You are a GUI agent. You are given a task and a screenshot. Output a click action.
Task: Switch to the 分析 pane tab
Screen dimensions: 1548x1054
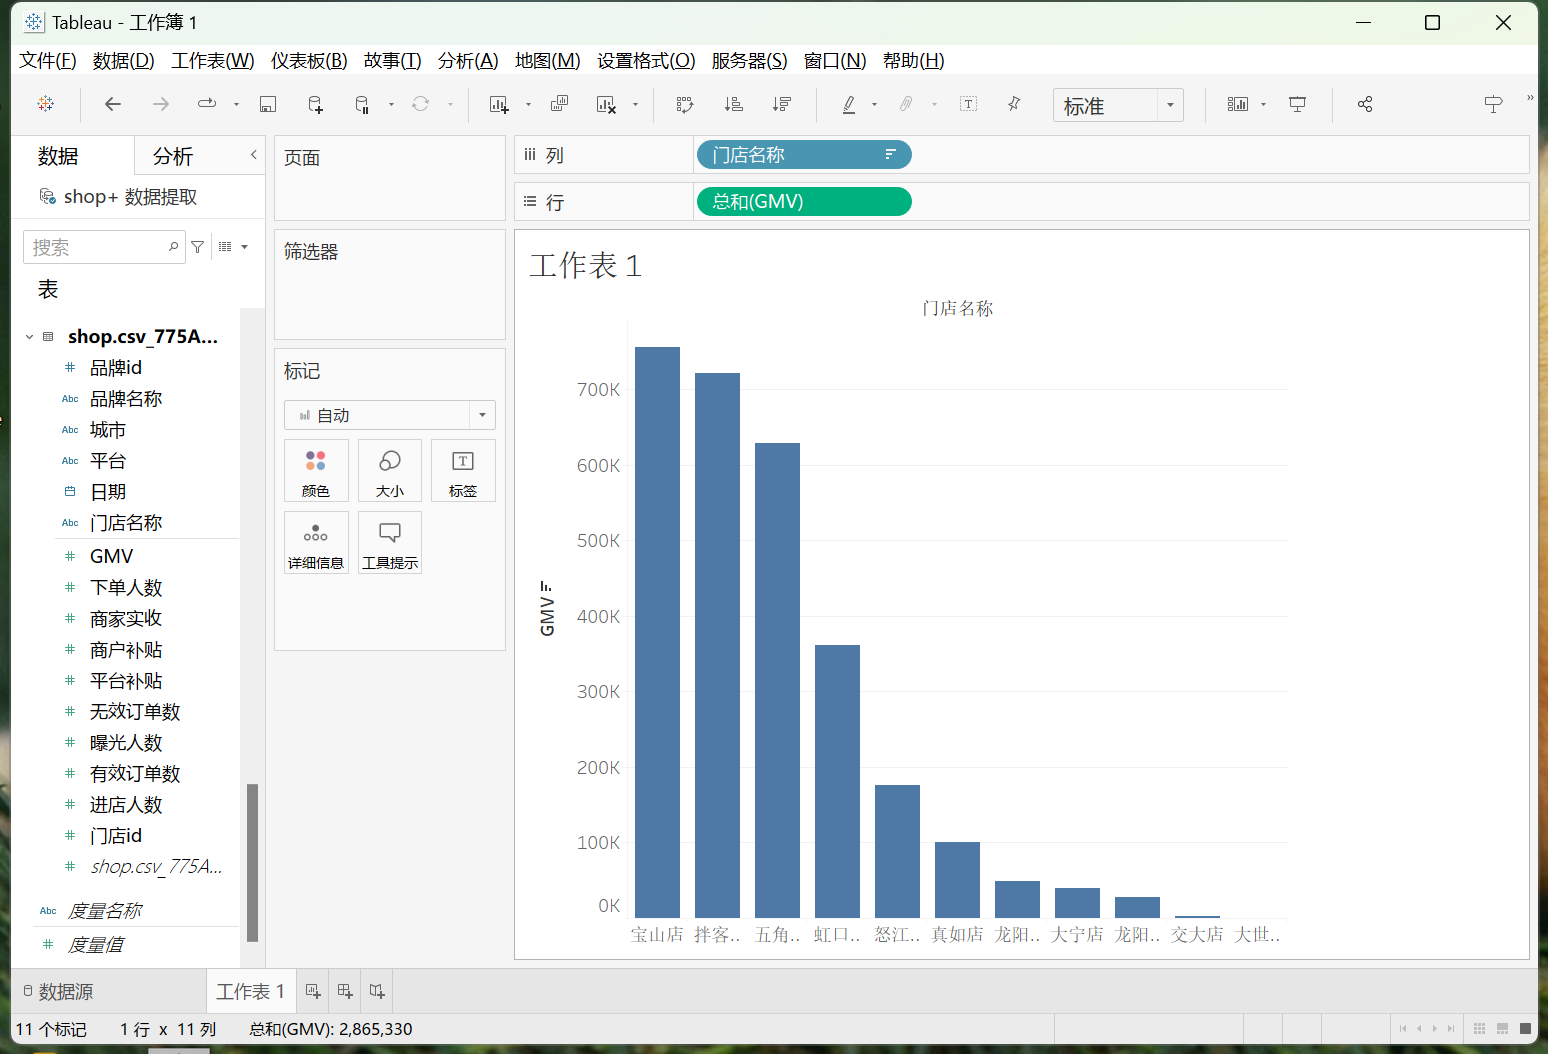pos(173,156)
